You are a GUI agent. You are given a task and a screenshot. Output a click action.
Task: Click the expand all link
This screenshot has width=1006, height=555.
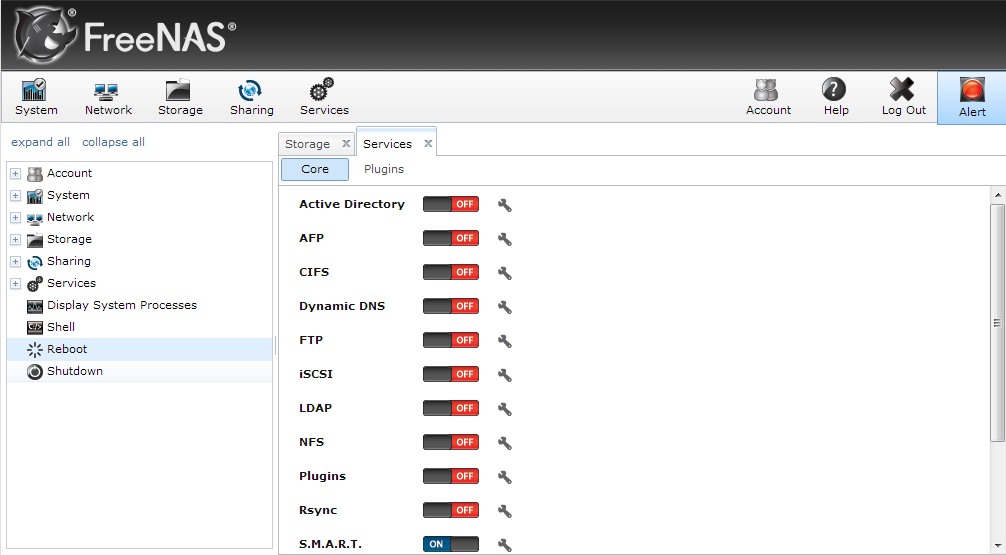(40, 142)
